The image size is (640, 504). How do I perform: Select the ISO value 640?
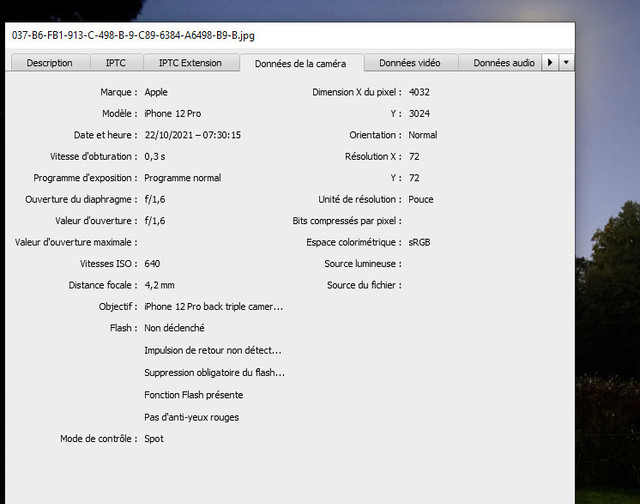pyautogui.click(x=152, y=264)
